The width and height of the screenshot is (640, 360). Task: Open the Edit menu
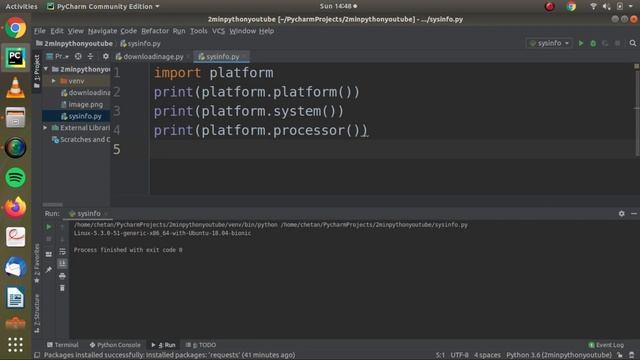coord(57,31)
